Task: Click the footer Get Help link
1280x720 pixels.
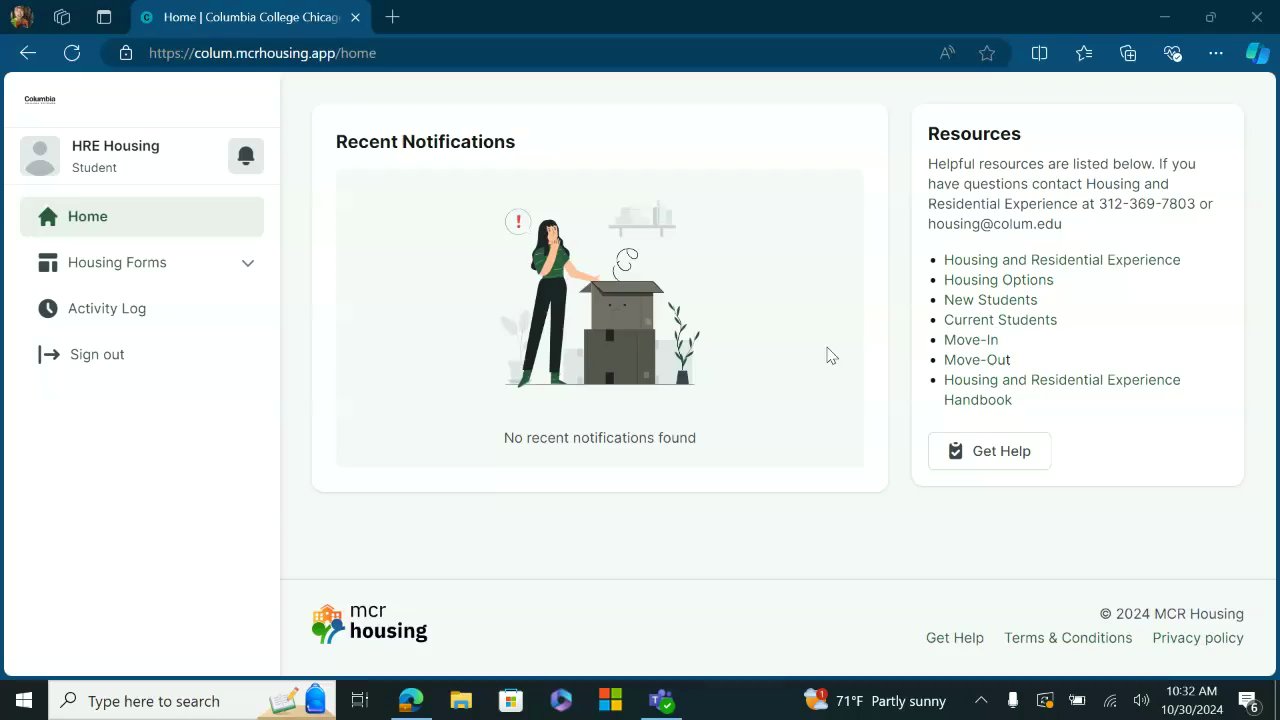Action: coord(955,638)
